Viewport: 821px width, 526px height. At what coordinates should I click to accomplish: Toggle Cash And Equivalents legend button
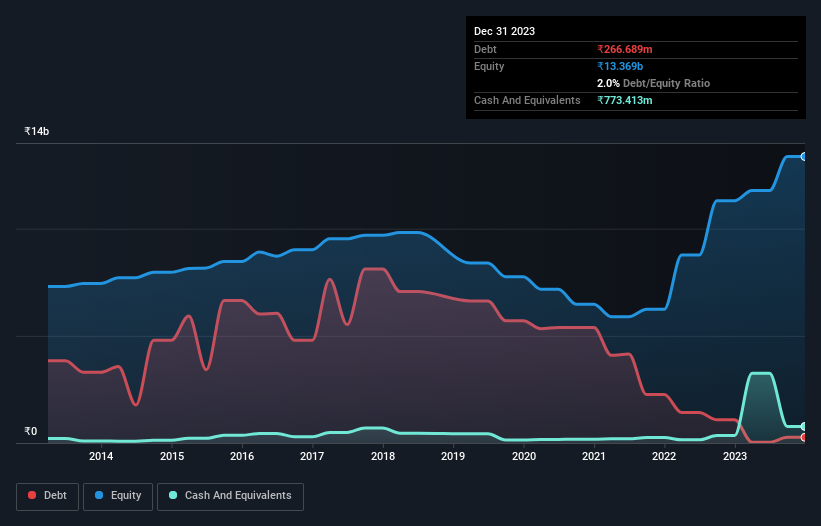tap(230, 496)
